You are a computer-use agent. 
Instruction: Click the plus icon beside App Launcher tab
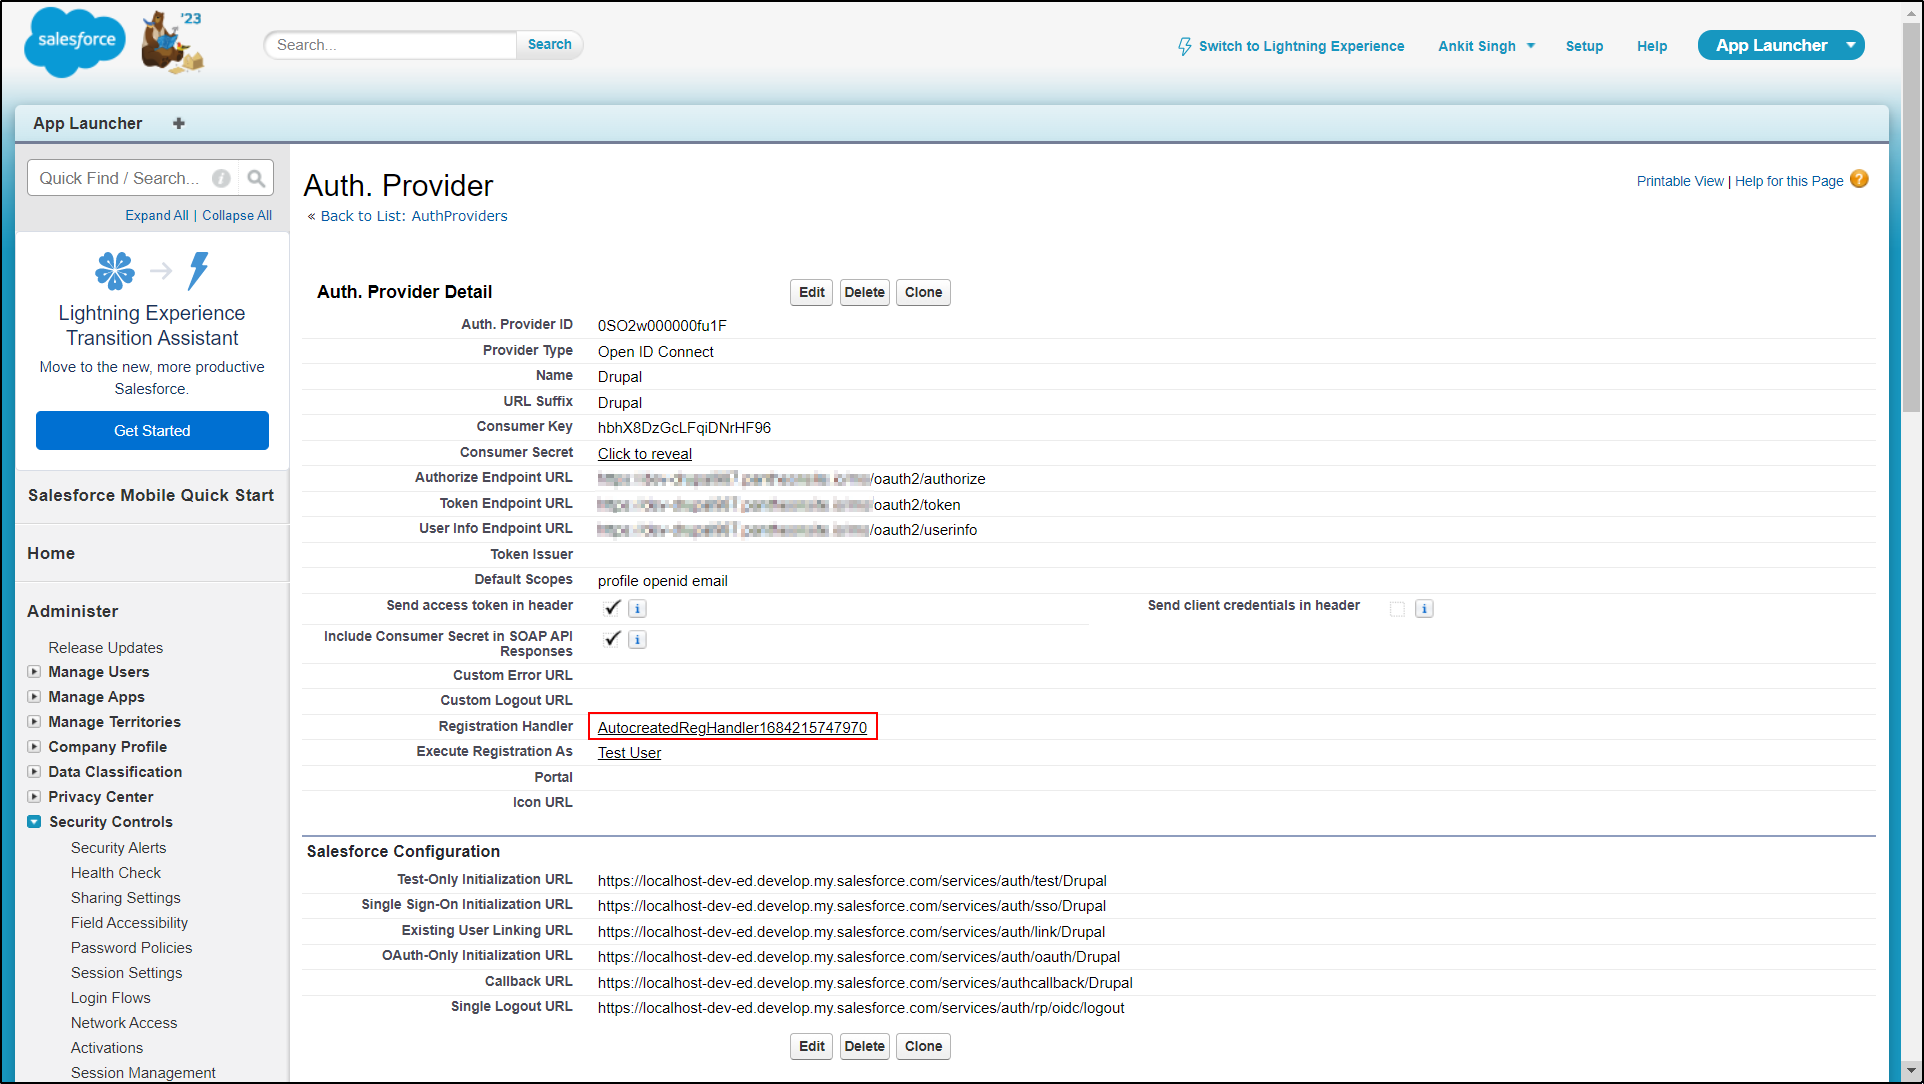point(179,123)
